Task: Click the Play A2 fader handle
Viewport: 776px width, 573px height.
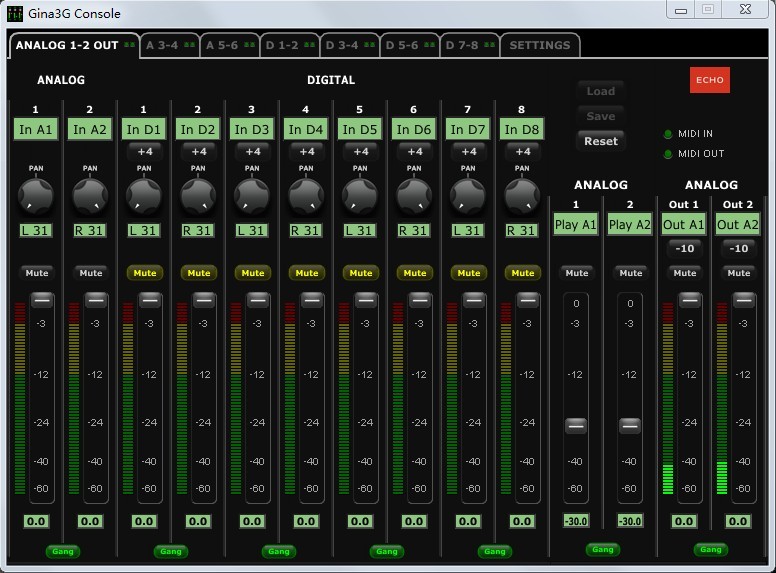Action: (630, 426)
